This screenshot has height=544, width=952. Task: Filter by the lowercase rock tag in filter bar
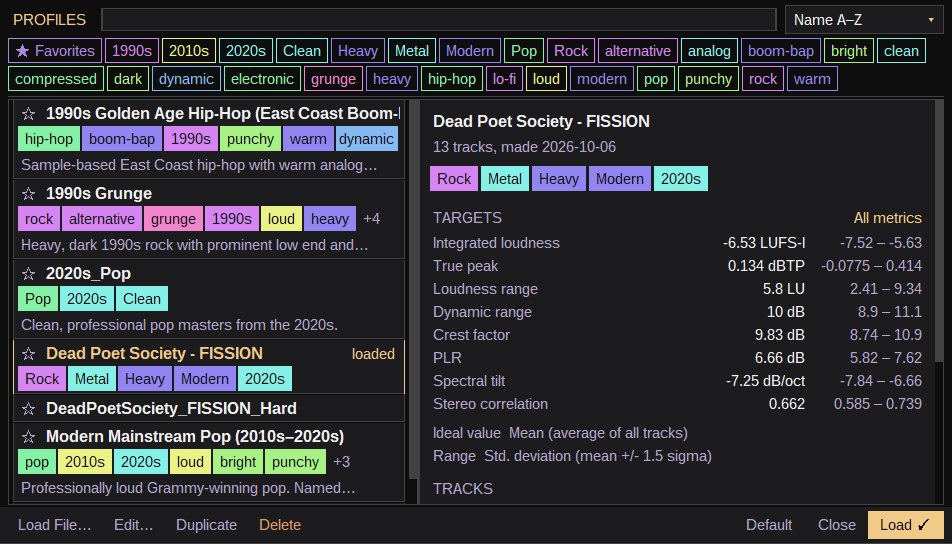coord(763,79)
